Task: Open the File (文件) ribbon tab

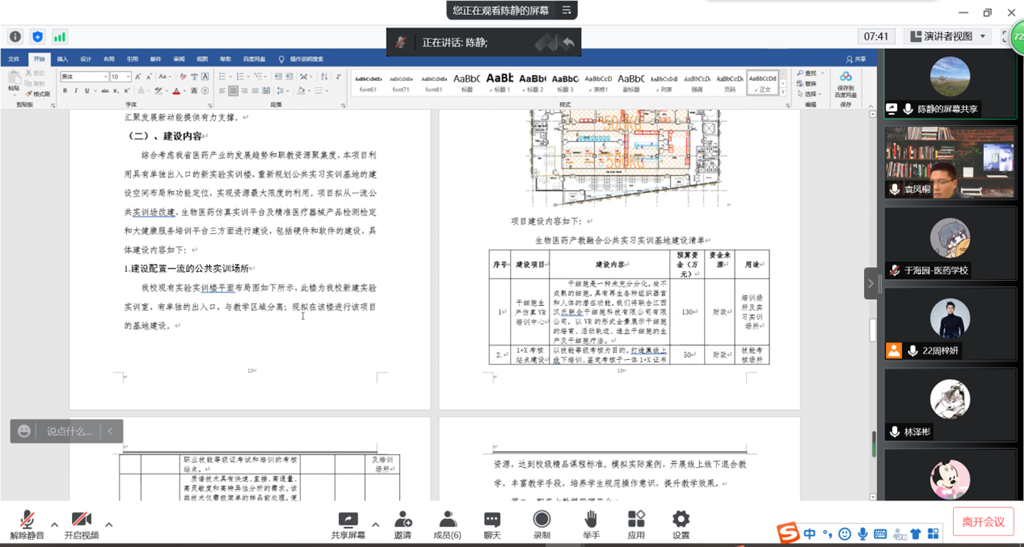Action: pos(14,59)
